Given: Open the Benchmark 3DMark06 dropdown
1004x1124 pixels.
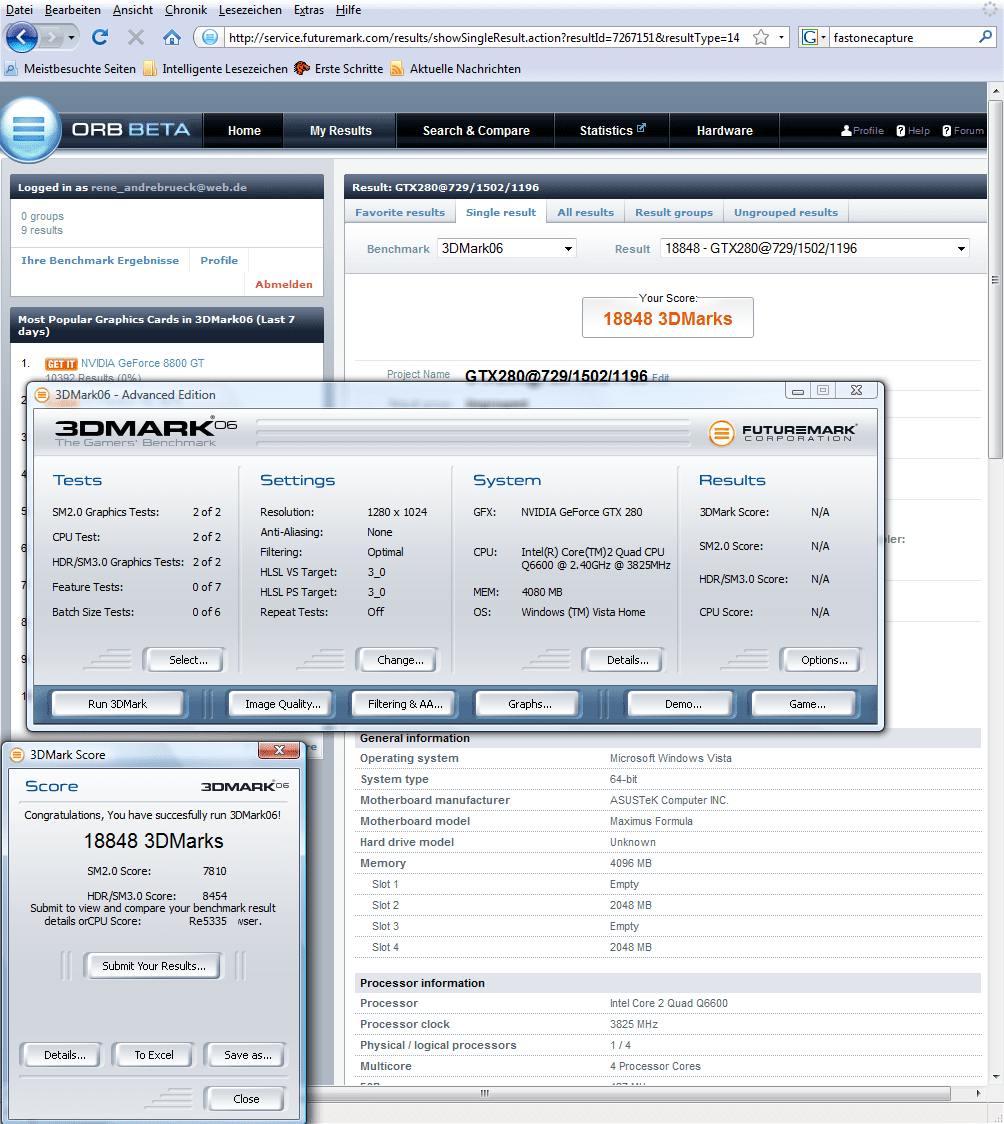Looking at the screenshot, I should click(x=507, y=249).
